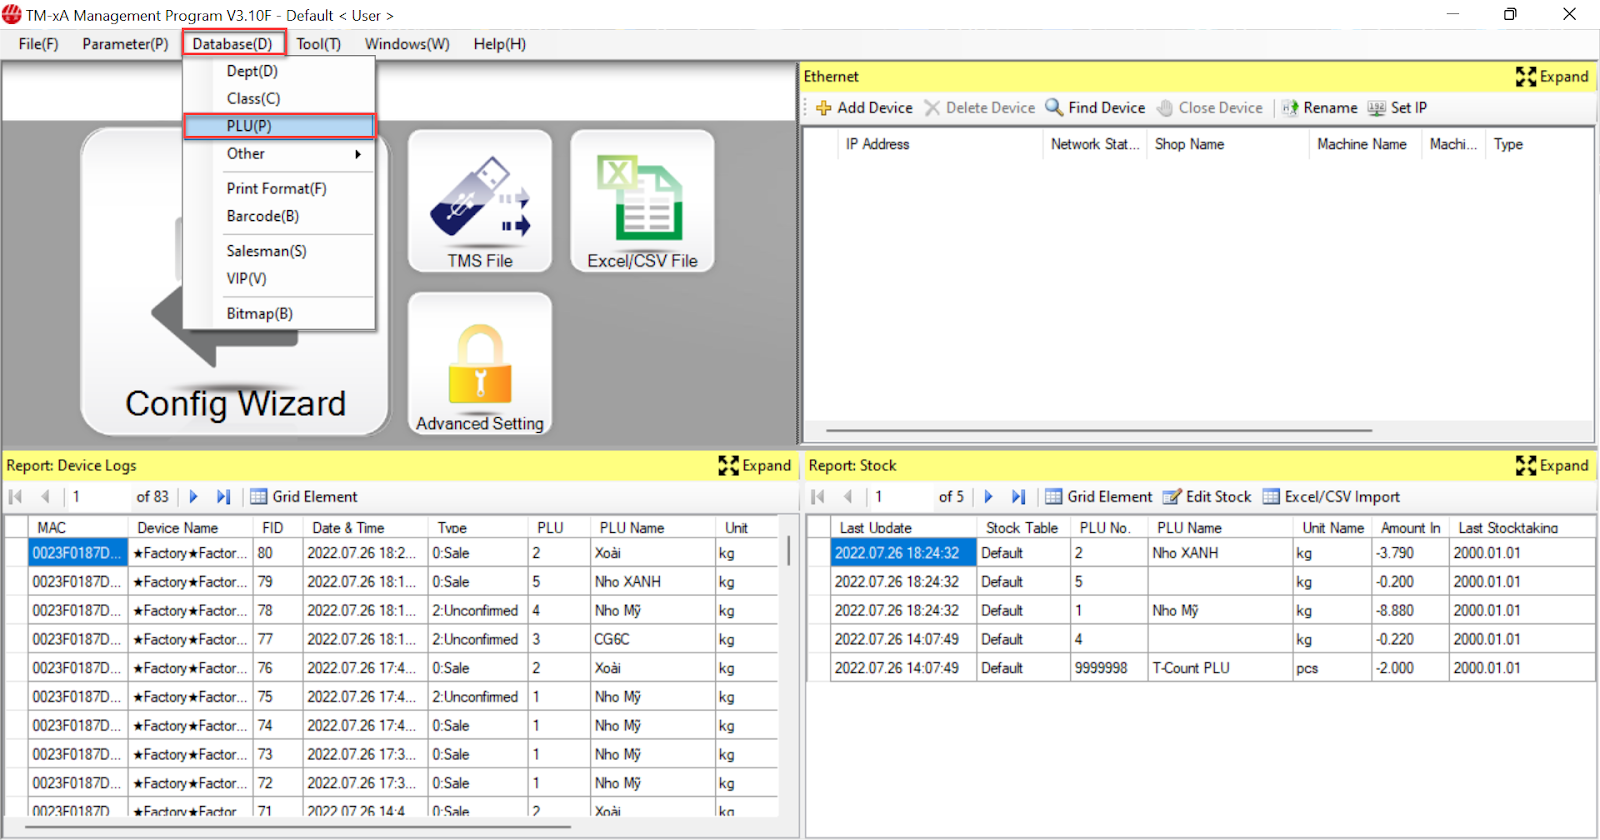Click Excel/CSV Import in Stock report
The height and width of the screenshot is (840, 1600).
pyautogui.click(x=1331, y=497)
